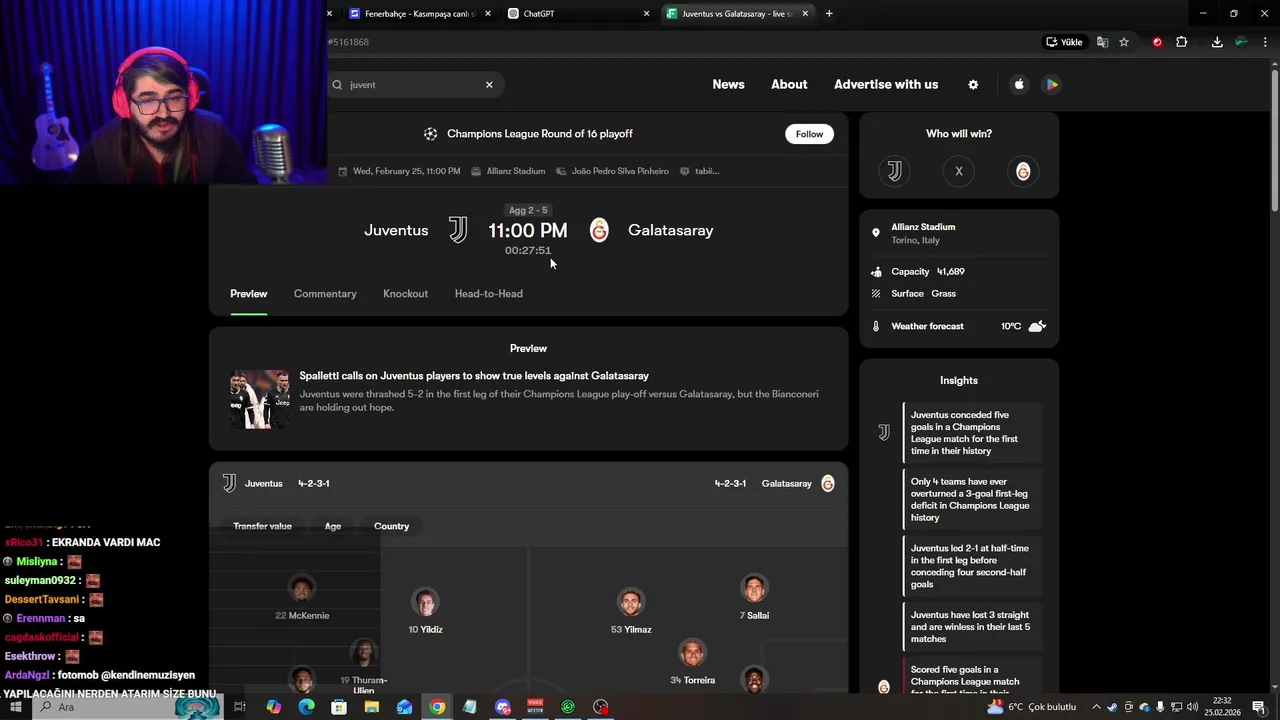Select the Country lineup filter
1280x720 pixels.
(x=391, y=526)
